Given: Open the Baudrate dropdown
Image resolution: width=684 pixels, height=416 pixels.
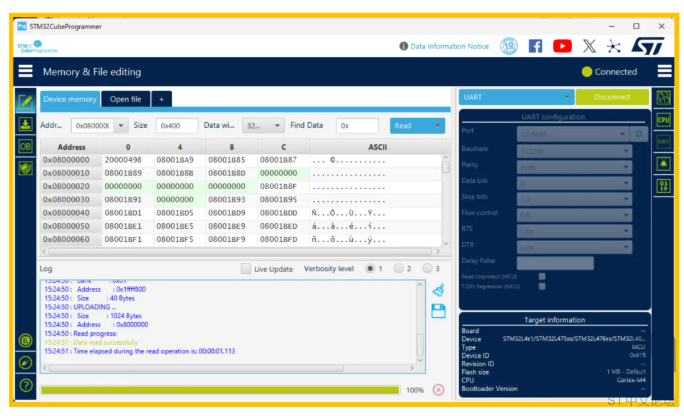Looking at the screenshot, I should [x=574, y=151].
